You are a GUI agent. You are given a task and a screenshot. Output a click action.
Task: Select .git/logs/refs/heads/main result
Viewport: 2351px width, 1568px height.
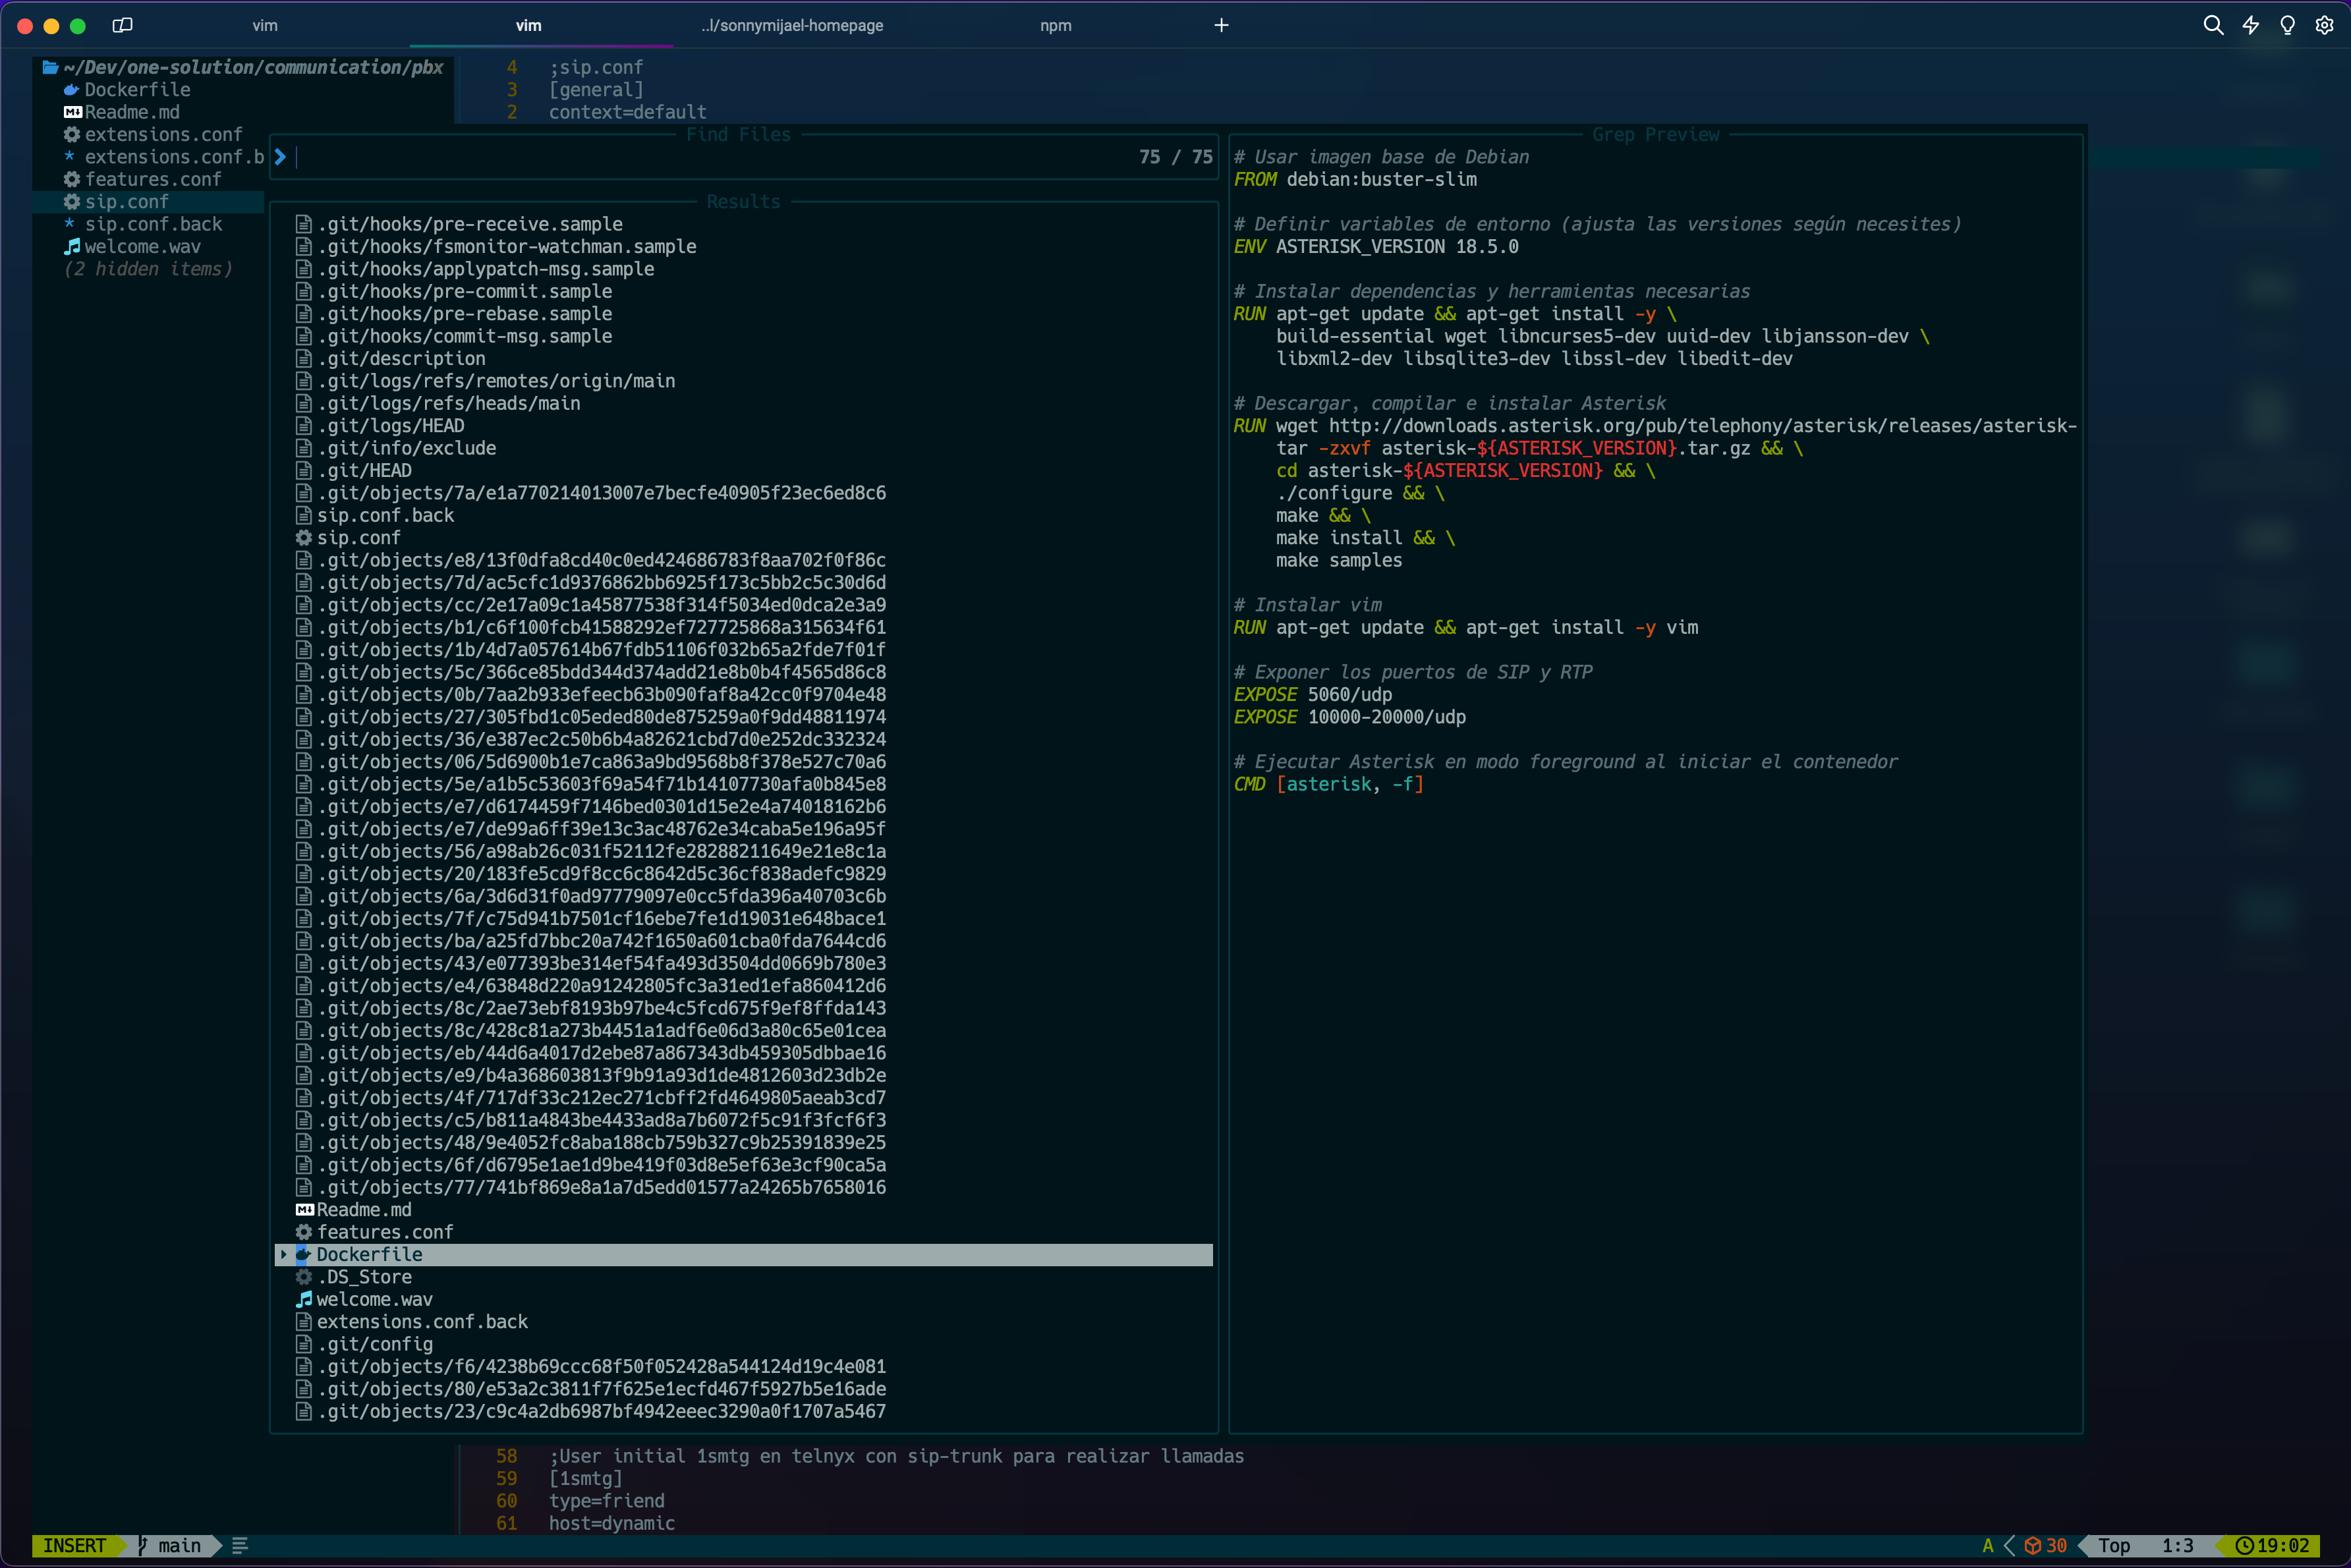click(449, 403)
